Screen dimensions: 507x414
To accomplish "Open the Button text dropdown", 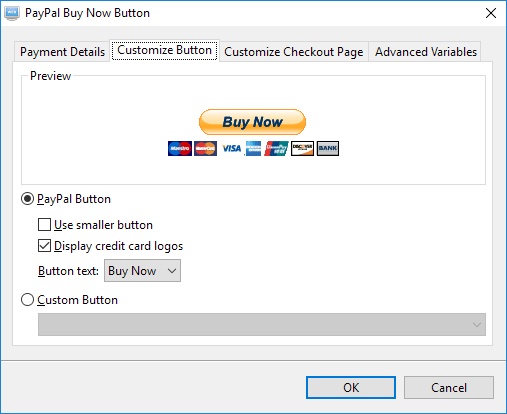I will (x=142, y=271).
